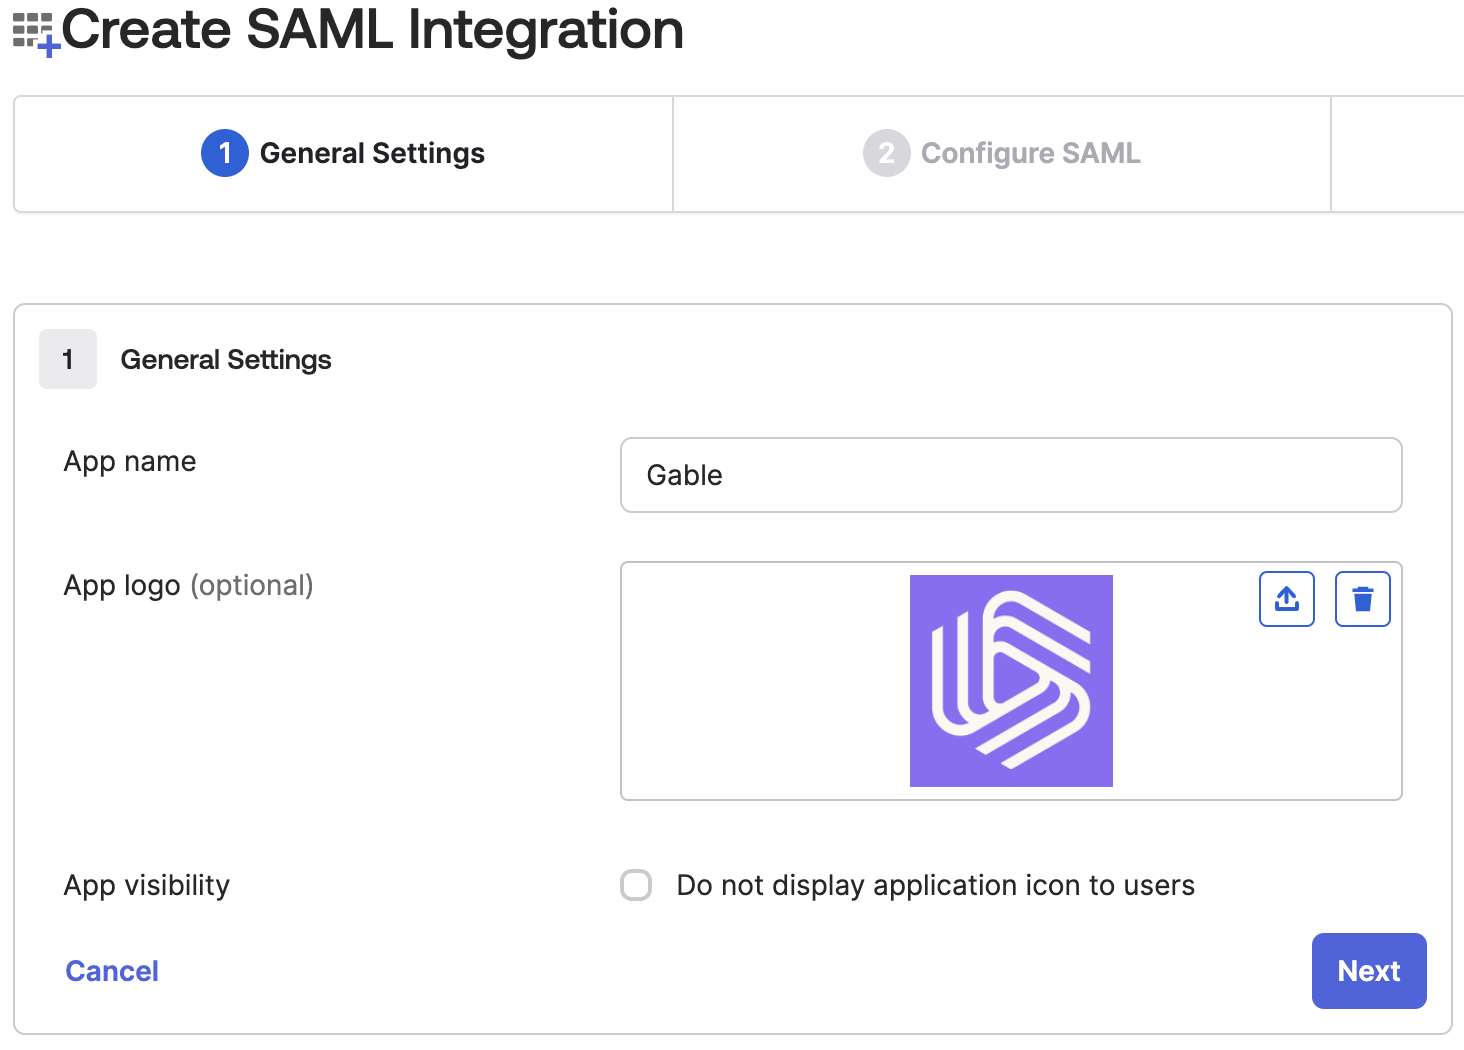The width and height of the screenshot is (1464, 1050).
Task: Upload a new app logo image
Action: pos(1286,599)
